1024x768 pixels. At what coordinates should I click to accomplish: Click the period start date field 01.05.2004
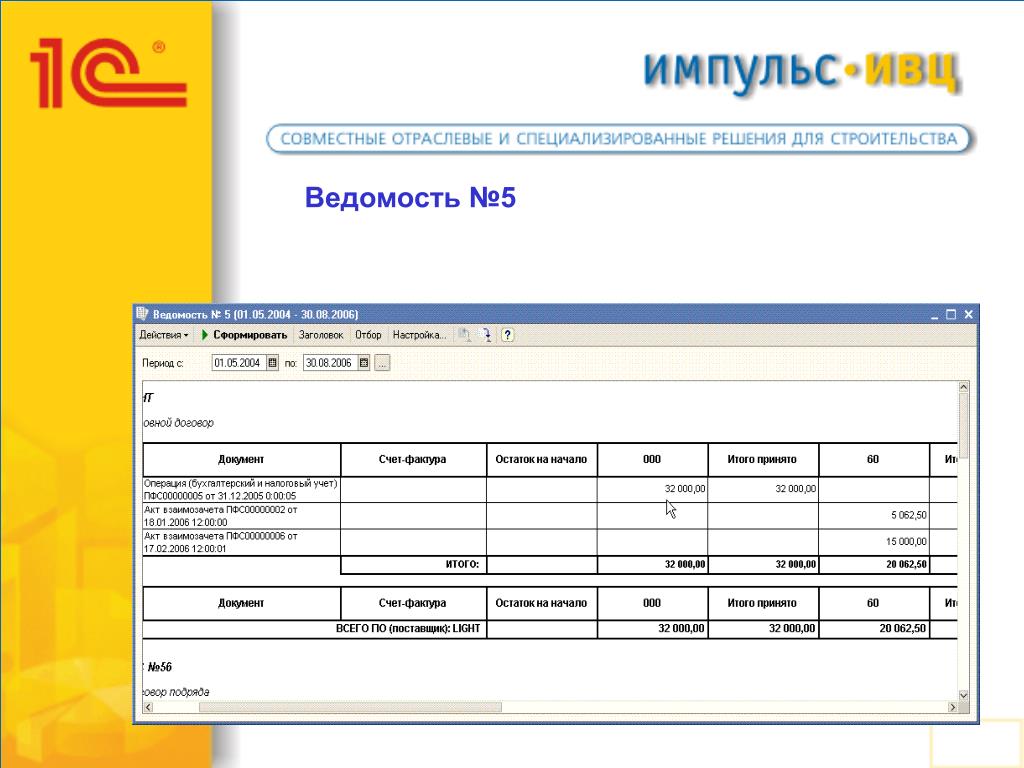click(x=238, y=363)
